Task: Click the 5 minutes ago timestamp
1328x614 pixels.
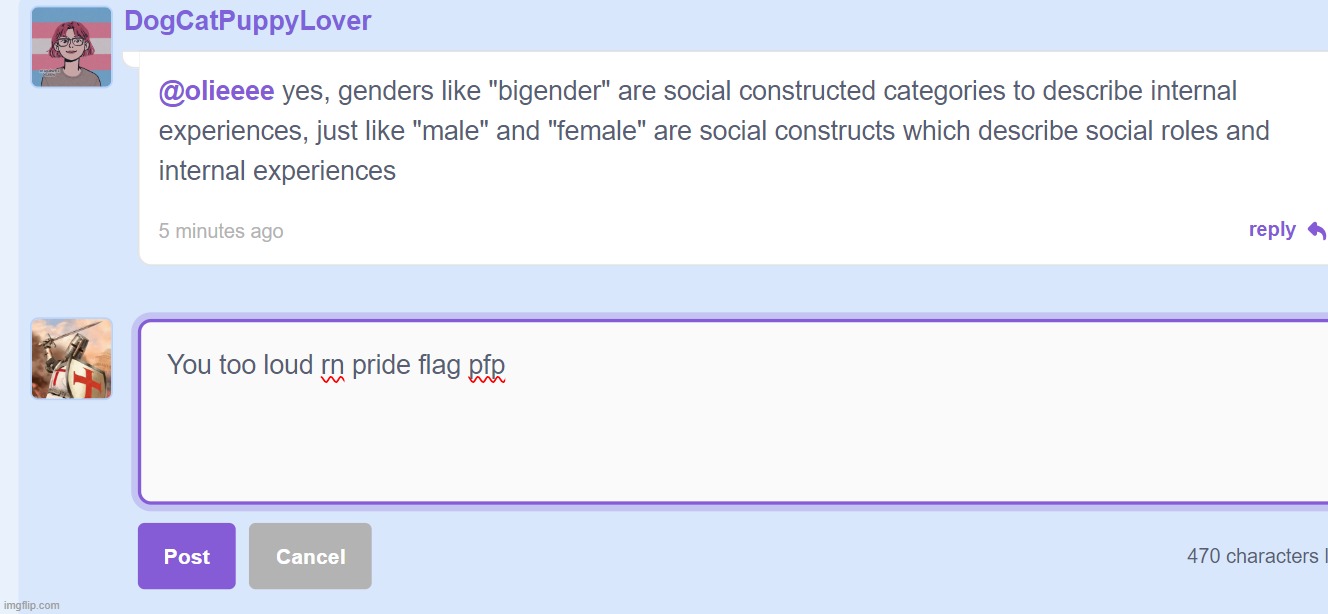Action: tap(221, 231)
